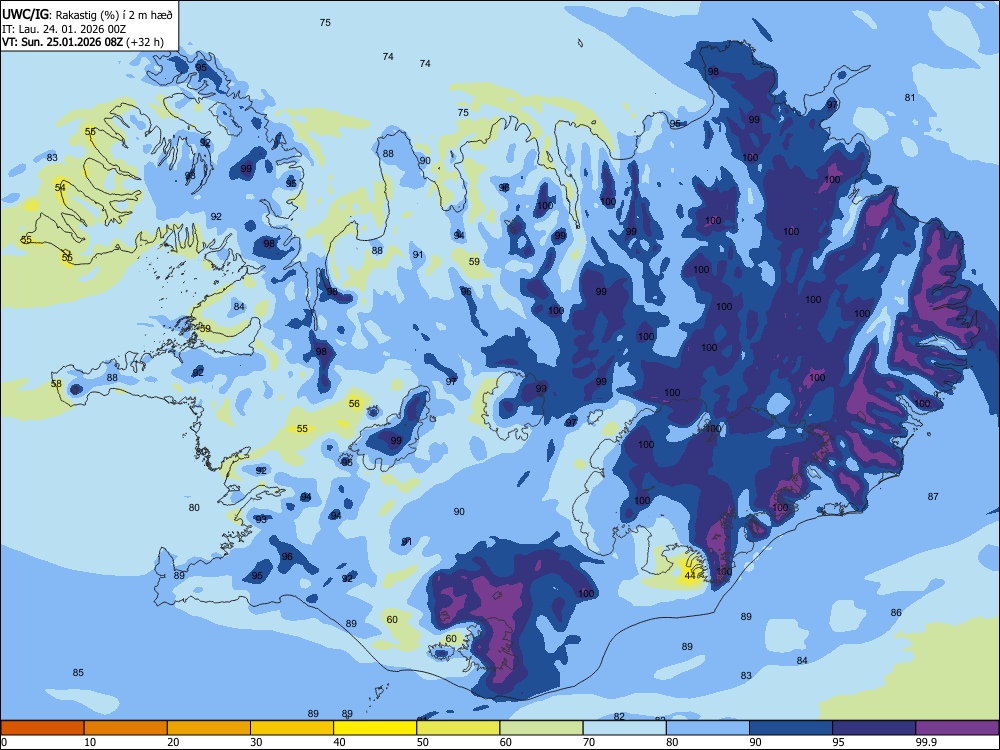Click the orange 10–20 legend swatch
Image resolution: width=1000 pixels, height=750 pixels.
(x=126, y=728)
